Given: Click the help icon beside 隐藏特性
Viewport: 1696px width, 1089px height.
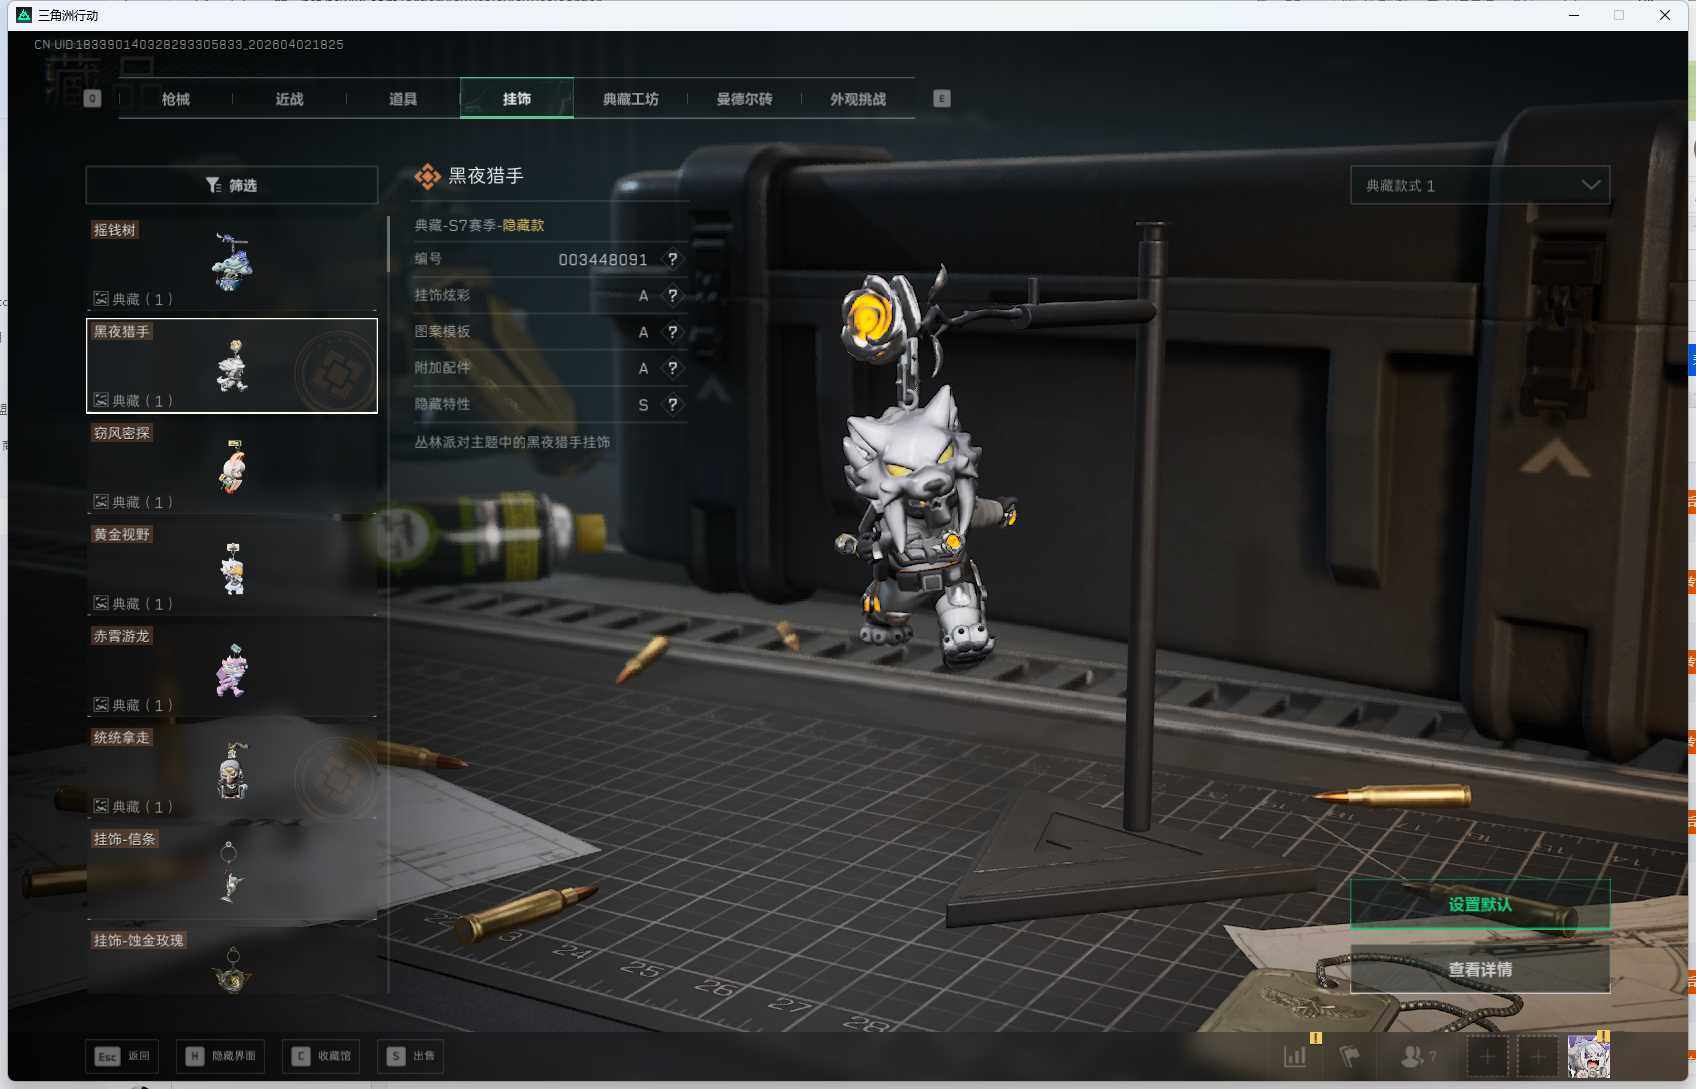Looking at the screenshot, I should pyautogui.click(x=673, y=404).
